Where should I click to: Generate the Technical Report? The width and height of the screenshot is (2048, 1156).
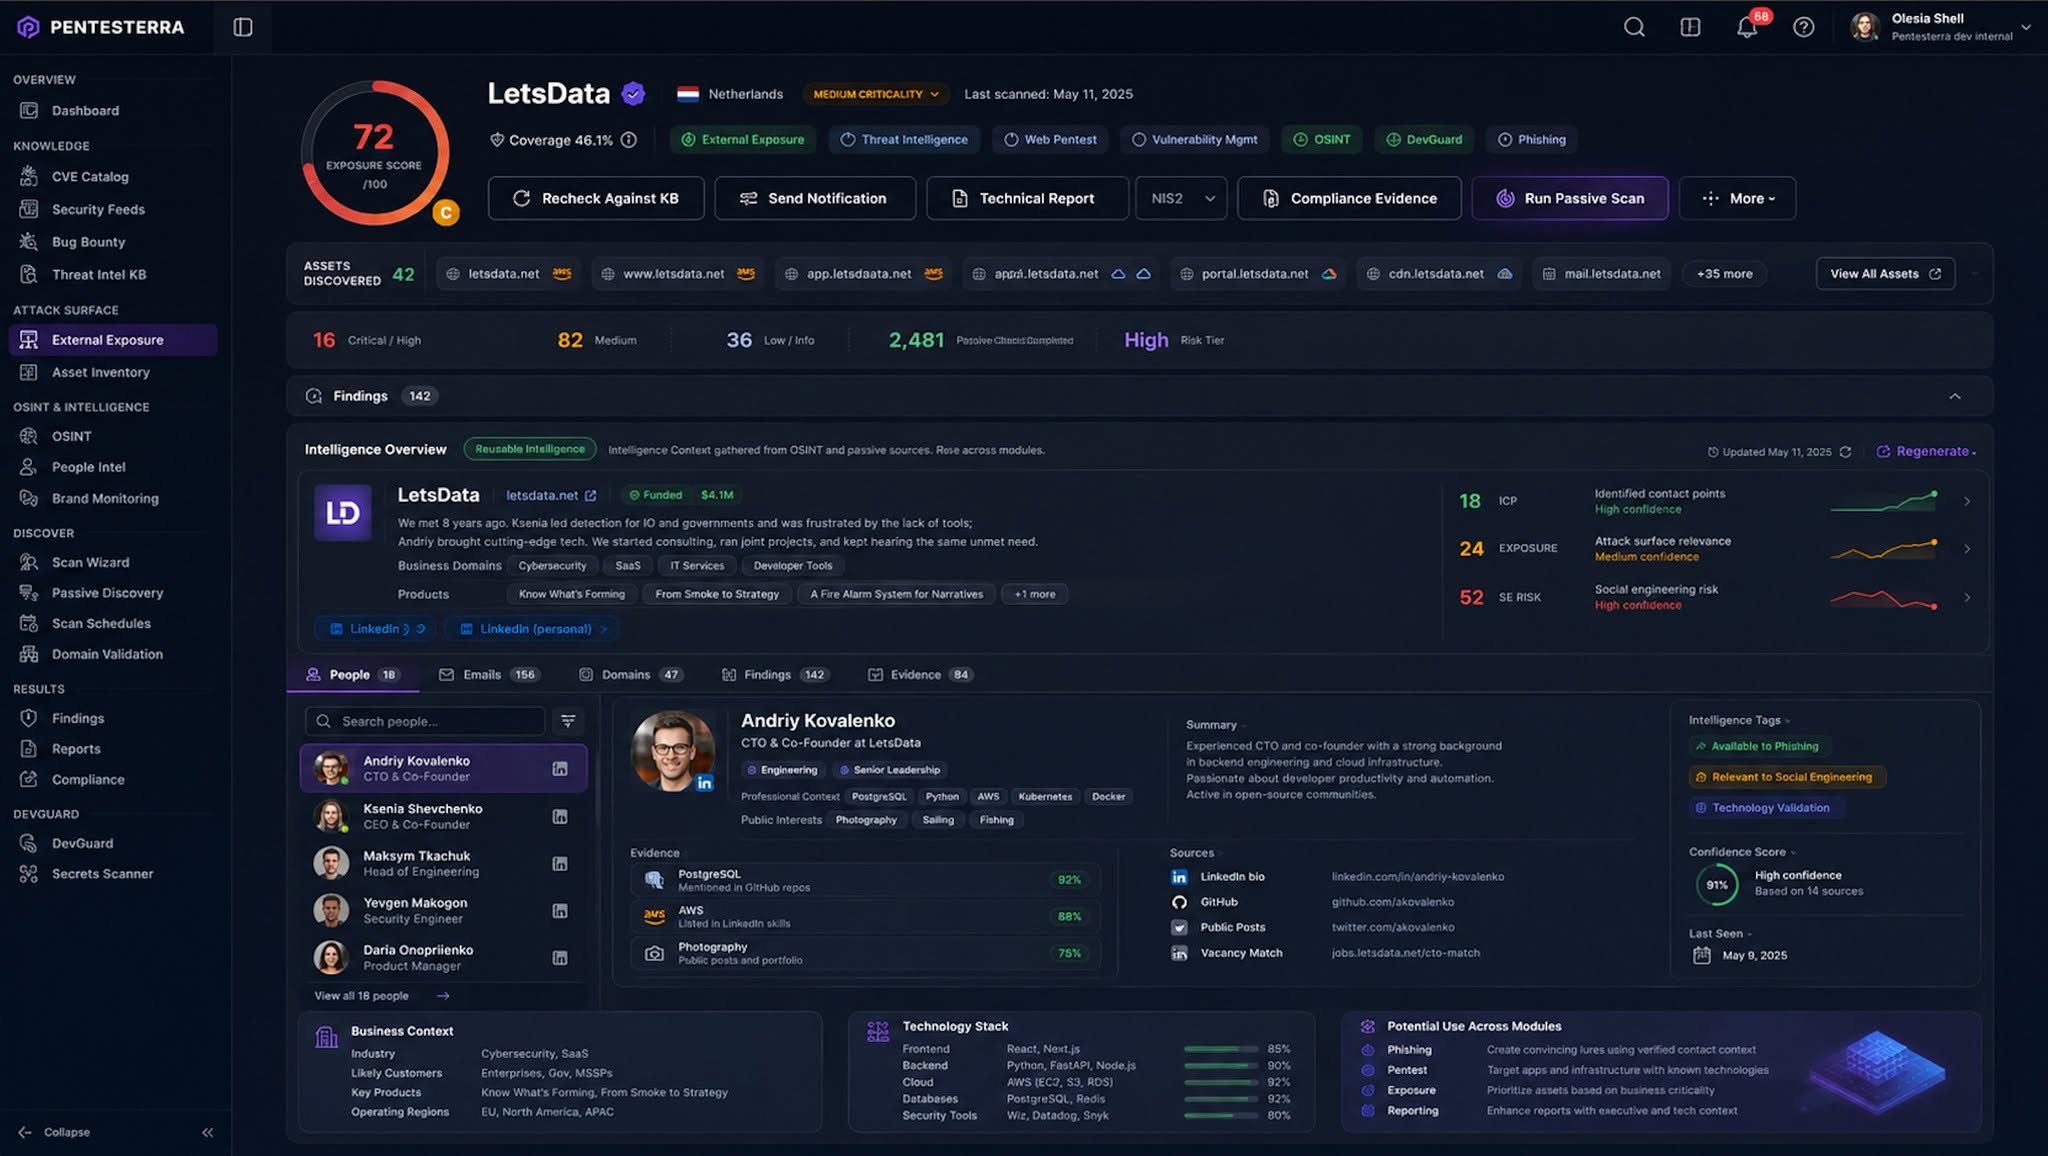pos(1027,198)
